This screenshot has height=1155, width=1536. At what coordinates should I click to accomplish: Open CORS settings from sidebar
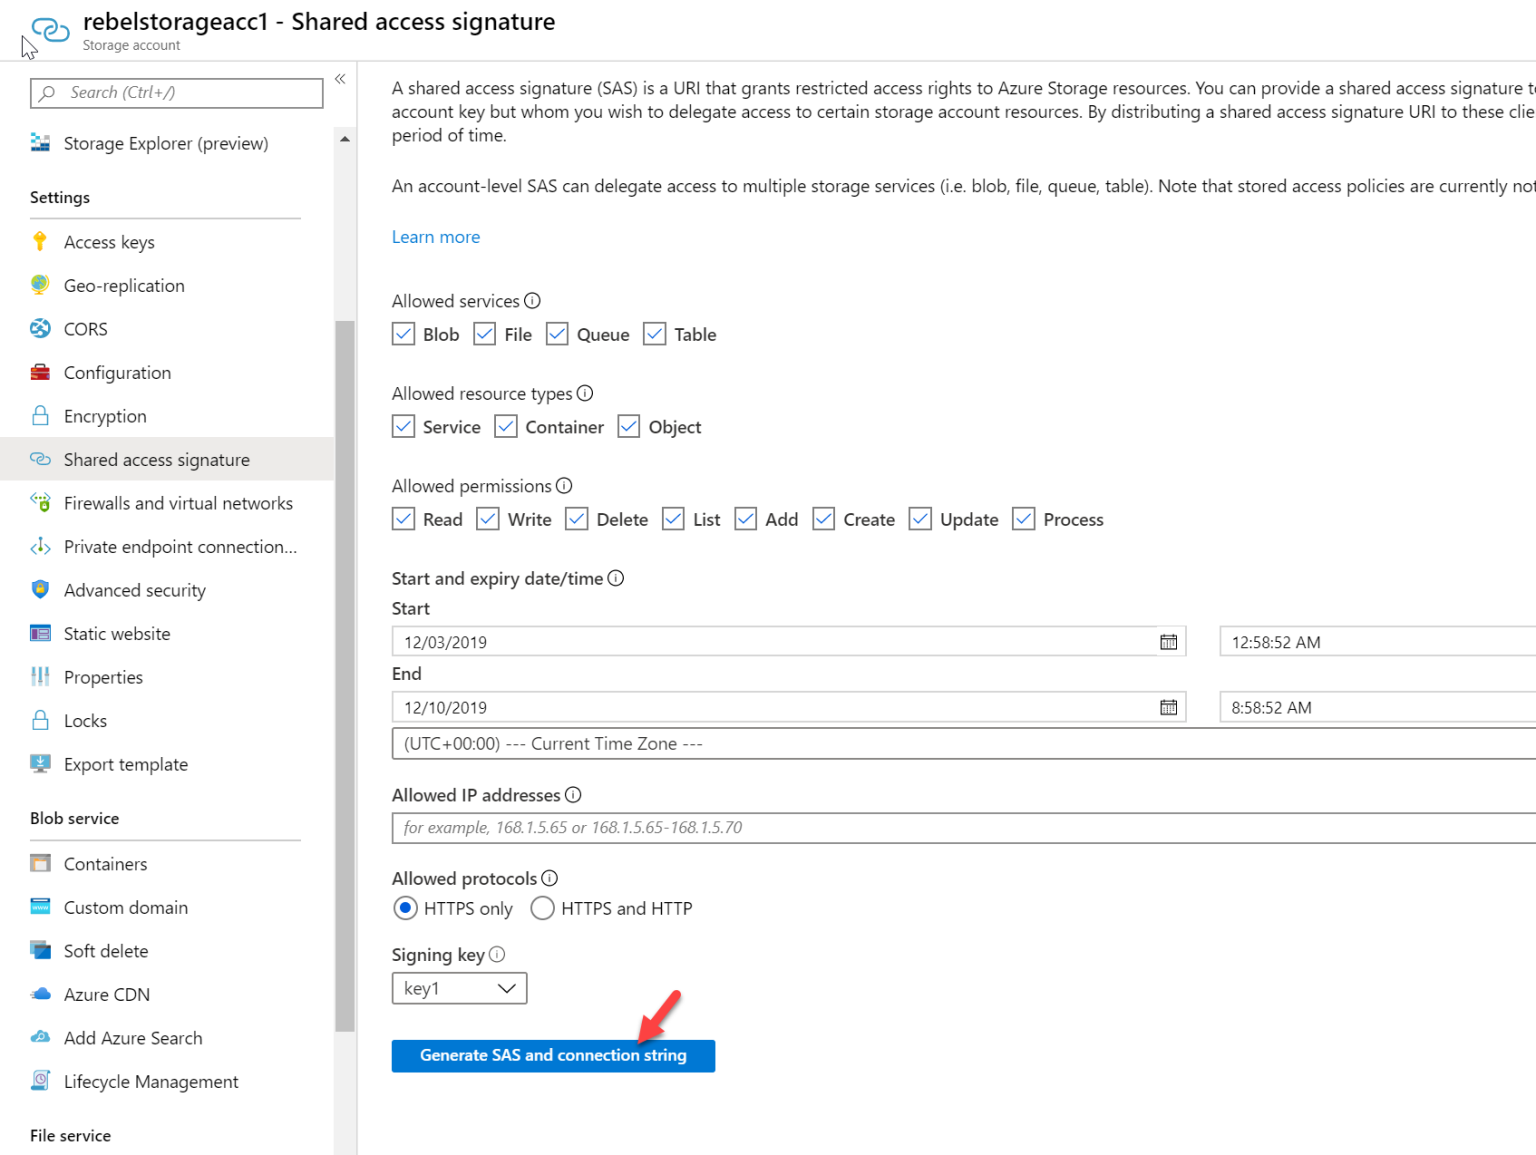click(85, 328)
